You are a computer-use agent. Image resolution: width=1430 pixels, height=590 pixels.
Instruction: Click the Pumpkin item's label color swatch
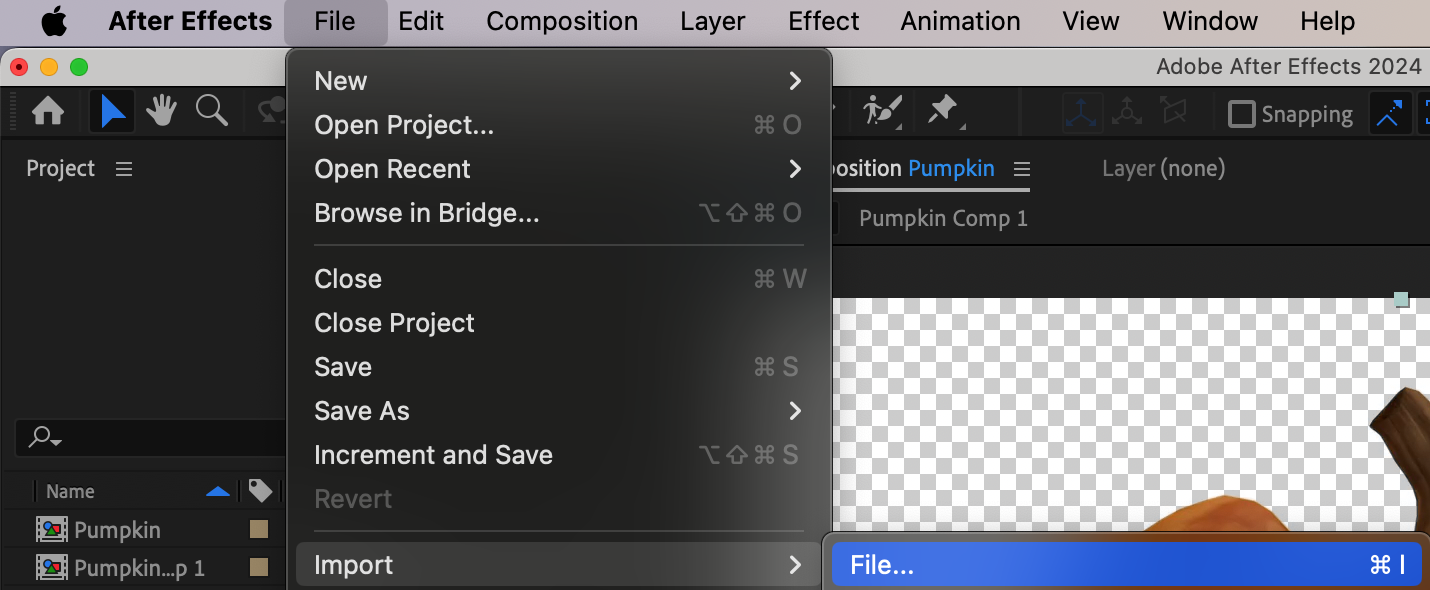(258, 530)
